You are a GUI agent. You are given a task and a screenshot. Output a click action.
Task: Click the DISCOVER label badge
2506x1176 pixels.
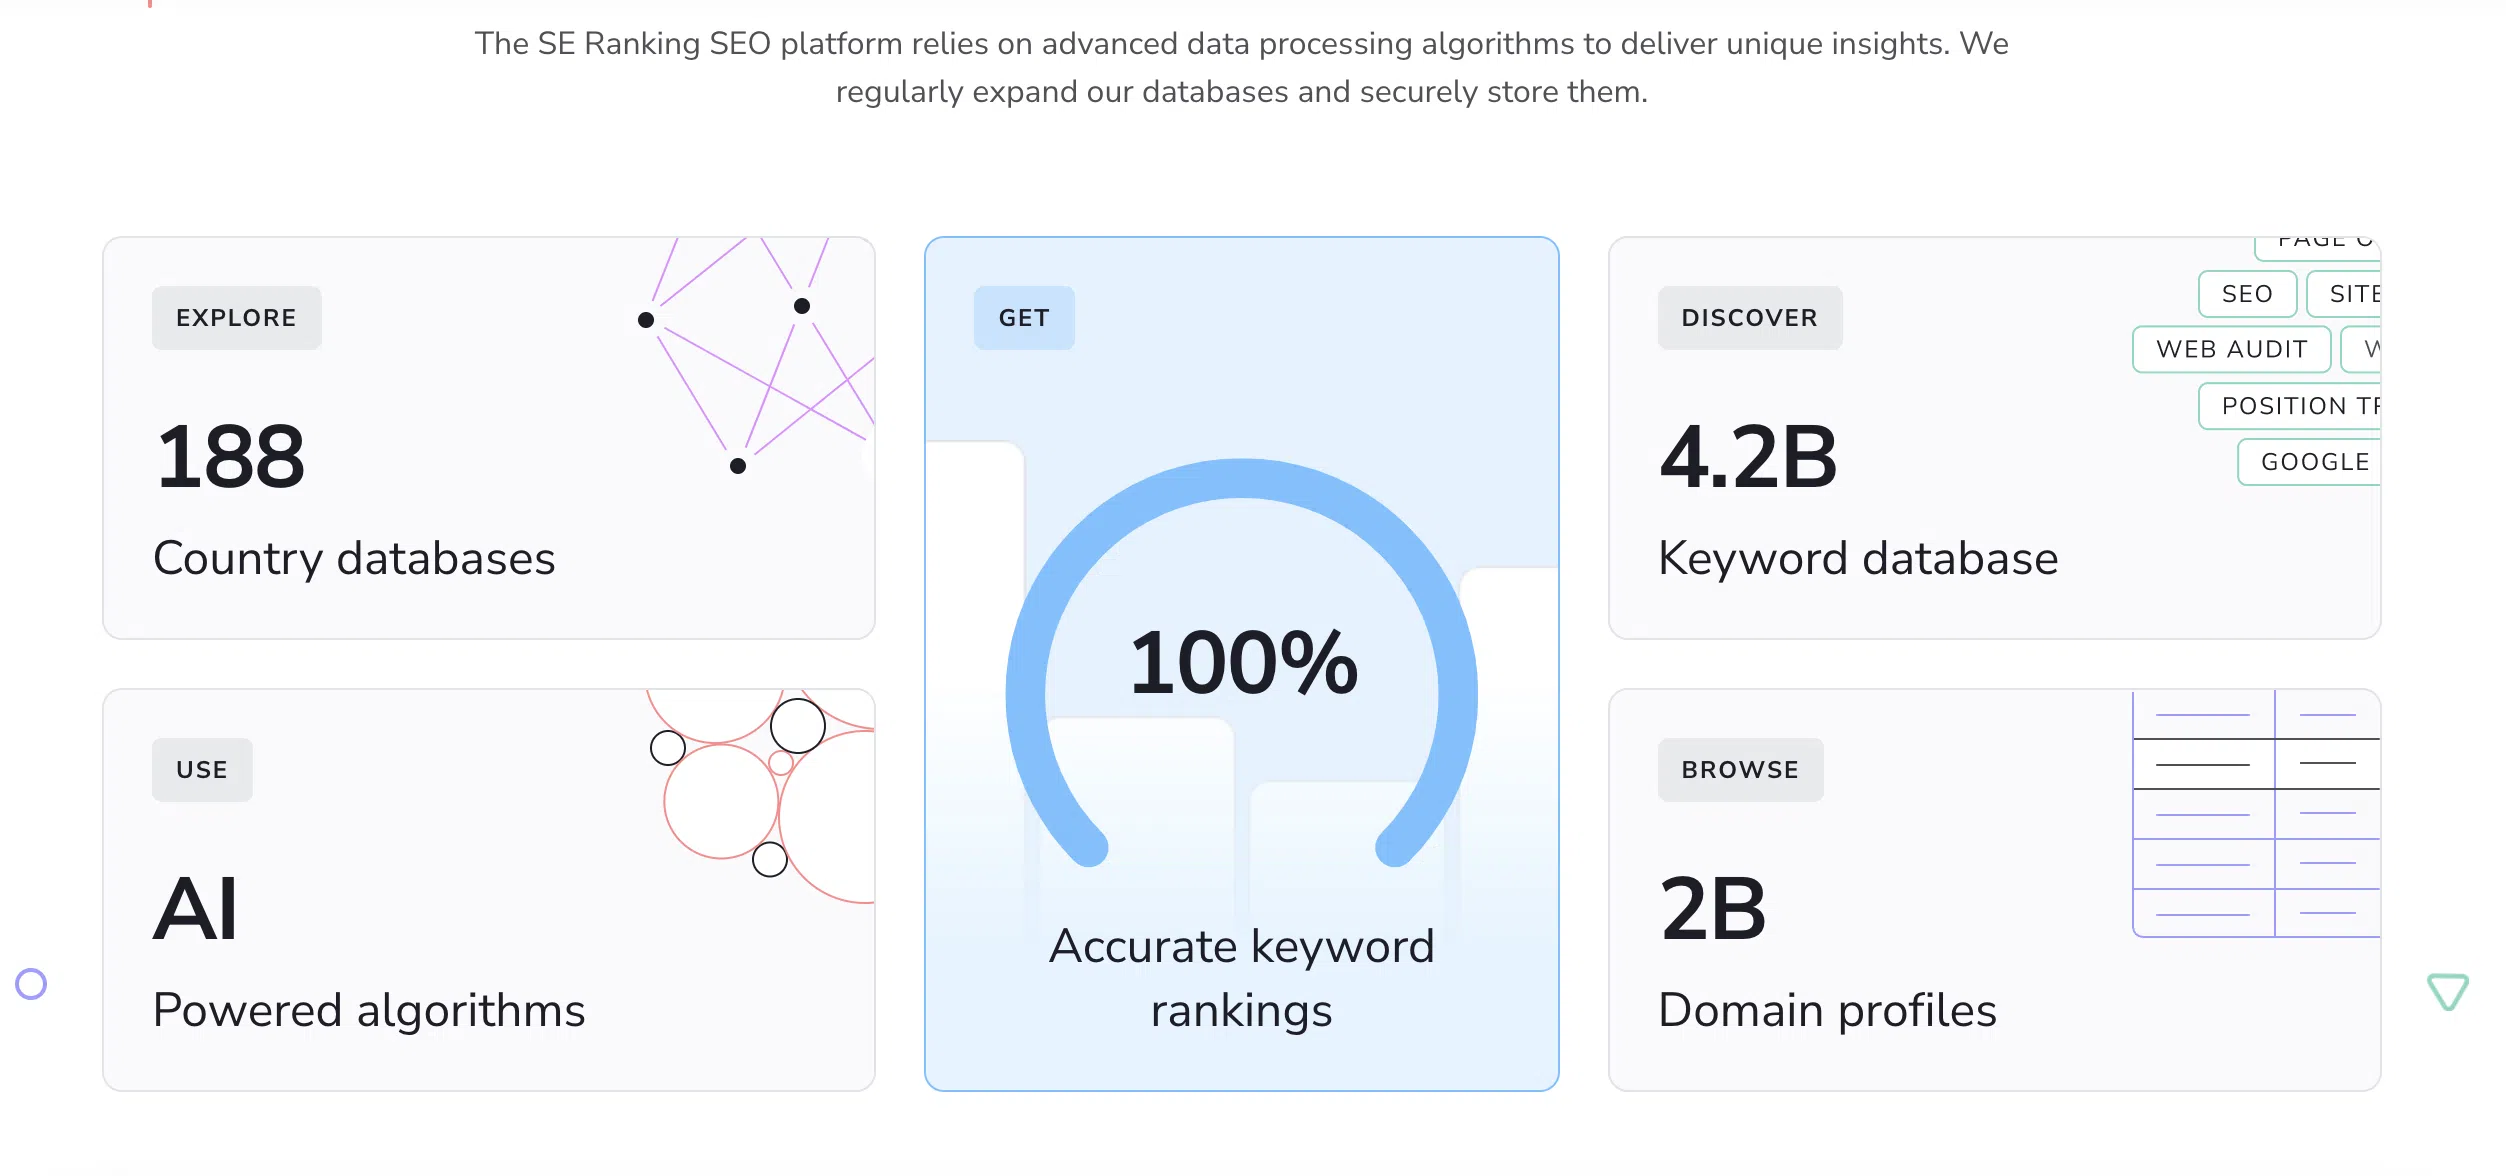pos(1749,318)
